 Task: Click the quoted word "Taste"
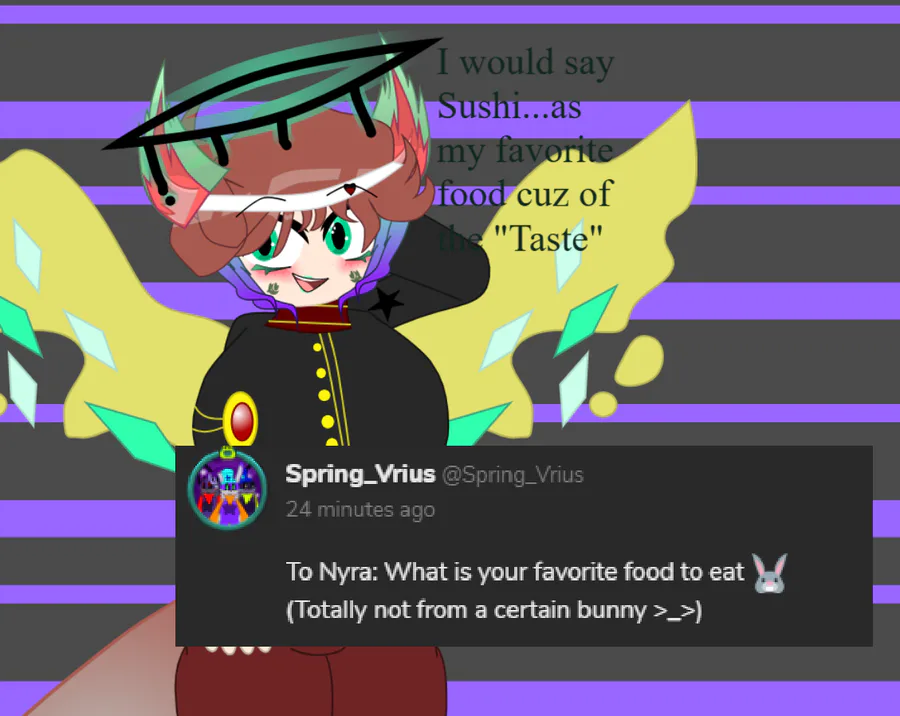[548, 239]
